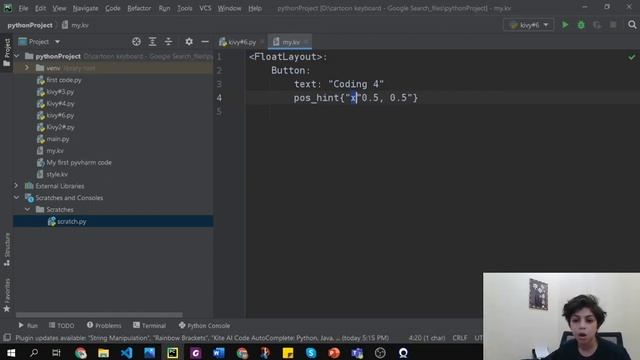Open the File menu

pyautogui.click(x=23, y=8)
